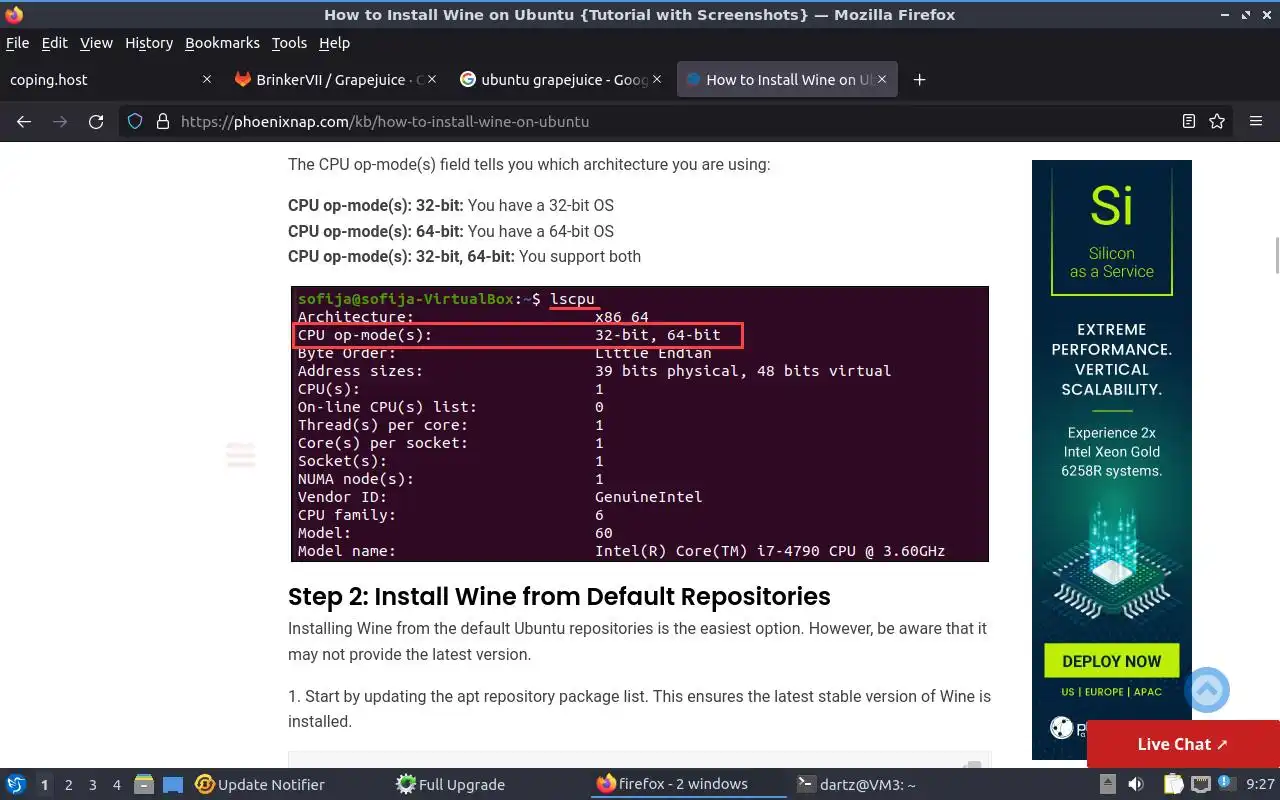Viewport: 1280px width, 800px height.
Task: Open the File menu
Action: 17,43
